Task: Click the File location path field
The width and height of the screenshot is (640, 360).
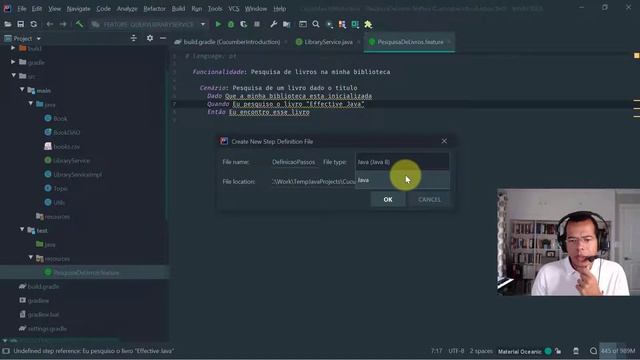Action: tap(313, 182)
